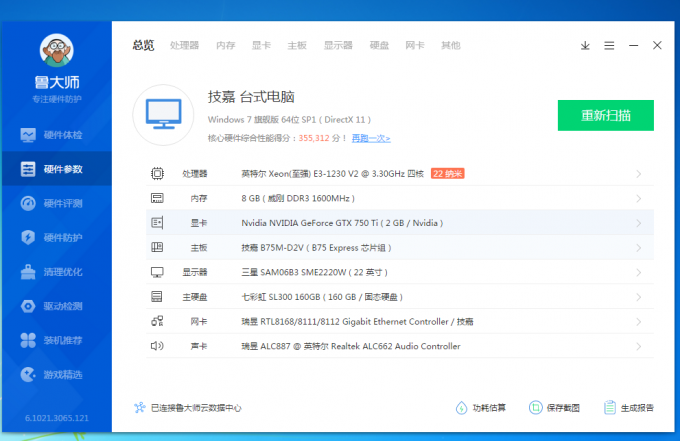Open 游戏精选 games section
Image resolution: width=680 pixels, height=441 pixels.
coord(56,375)
